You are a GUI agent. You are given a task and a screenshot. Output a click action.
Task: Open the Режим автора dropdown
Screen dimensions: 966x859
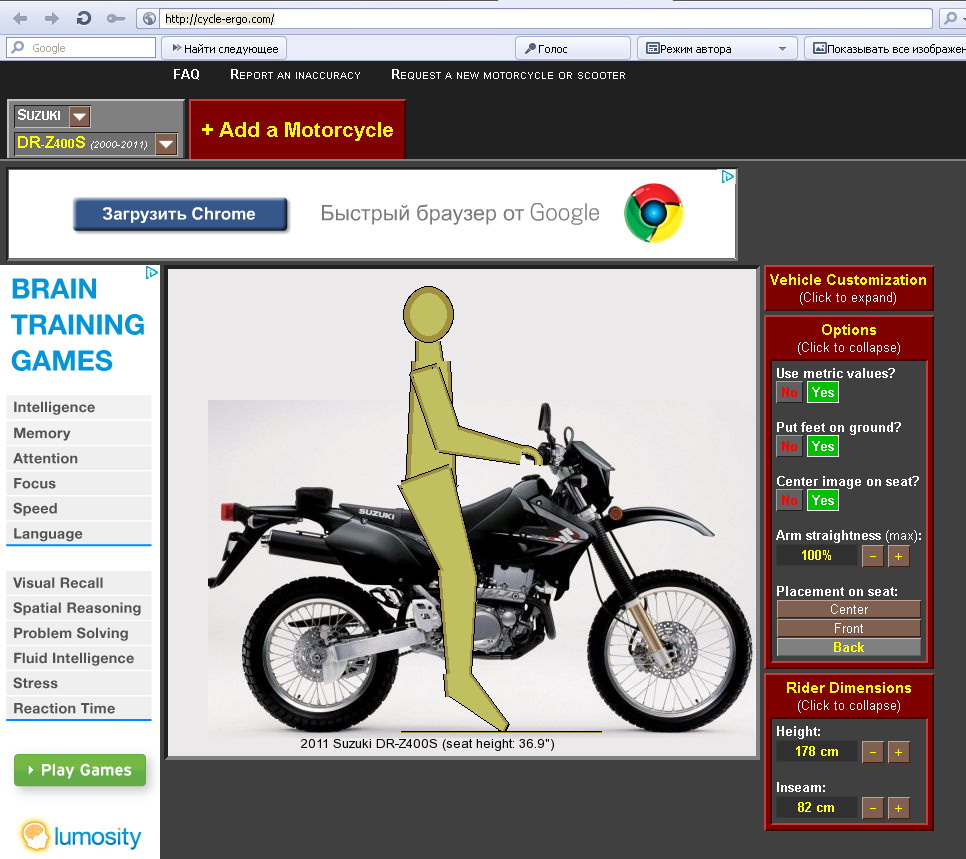tap(717, 48)
